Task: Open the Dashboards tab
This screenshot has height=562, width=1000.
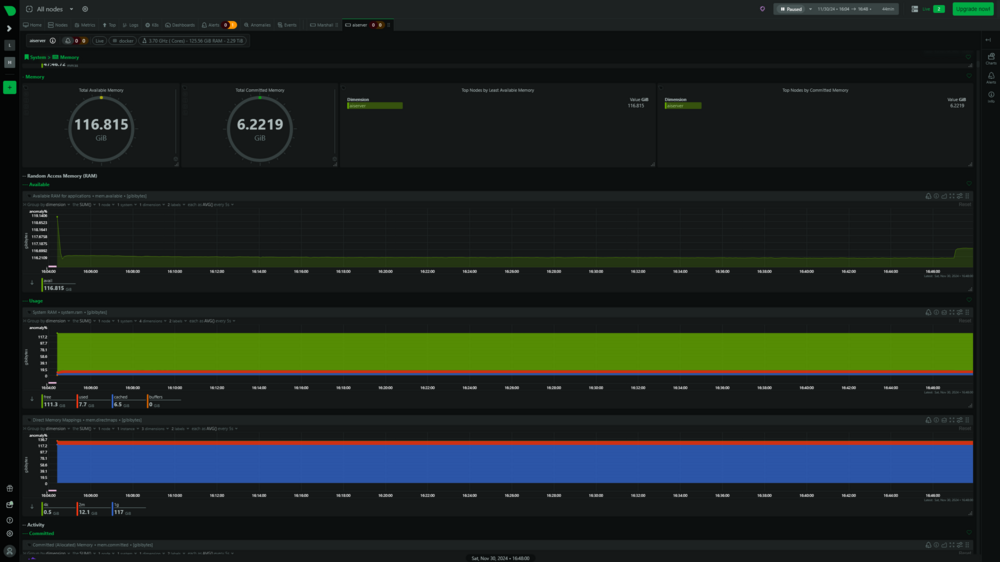Action: pos(180,25)
